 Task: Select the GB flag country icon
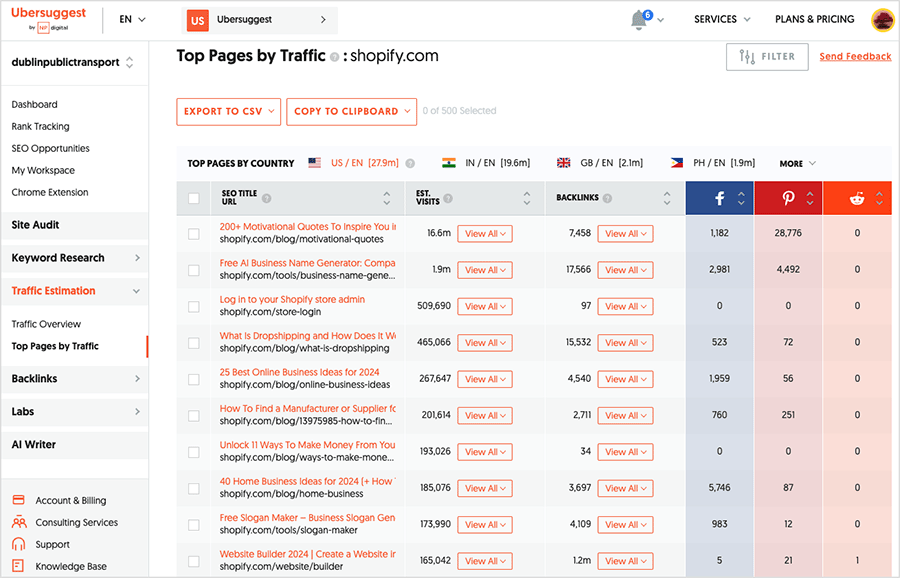564,163
